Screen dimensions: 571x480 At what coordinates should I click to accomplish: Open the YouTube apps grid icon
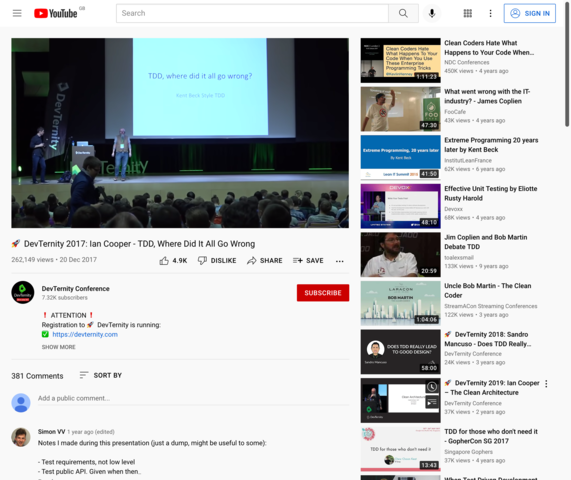468,13
